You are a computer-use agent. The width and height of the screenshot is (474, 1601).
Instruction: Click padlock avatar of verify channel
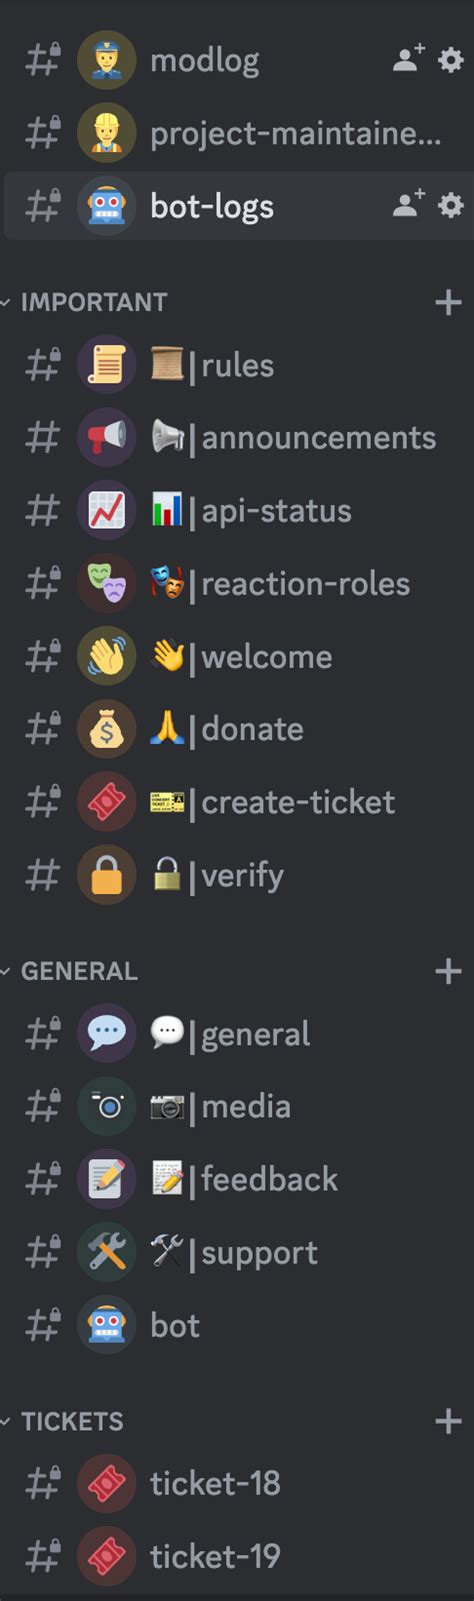tap(107, 875)
